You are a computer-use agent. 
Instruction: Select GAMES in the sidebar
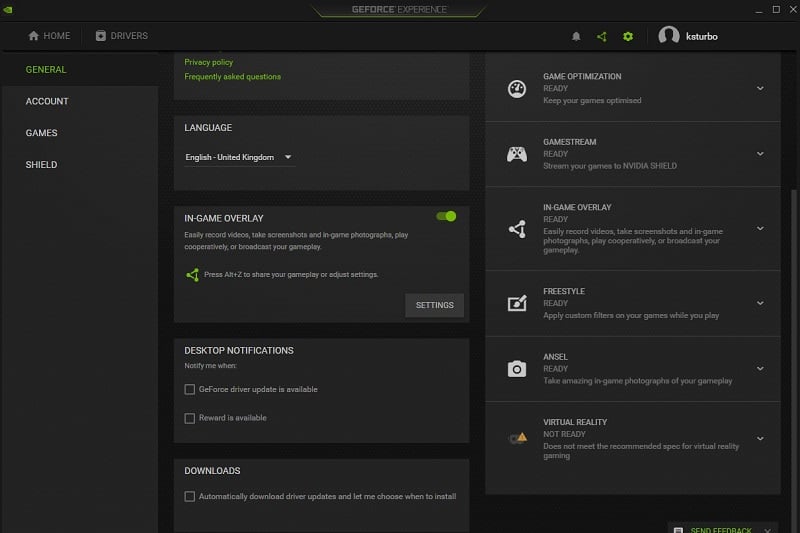pos(41,133)
